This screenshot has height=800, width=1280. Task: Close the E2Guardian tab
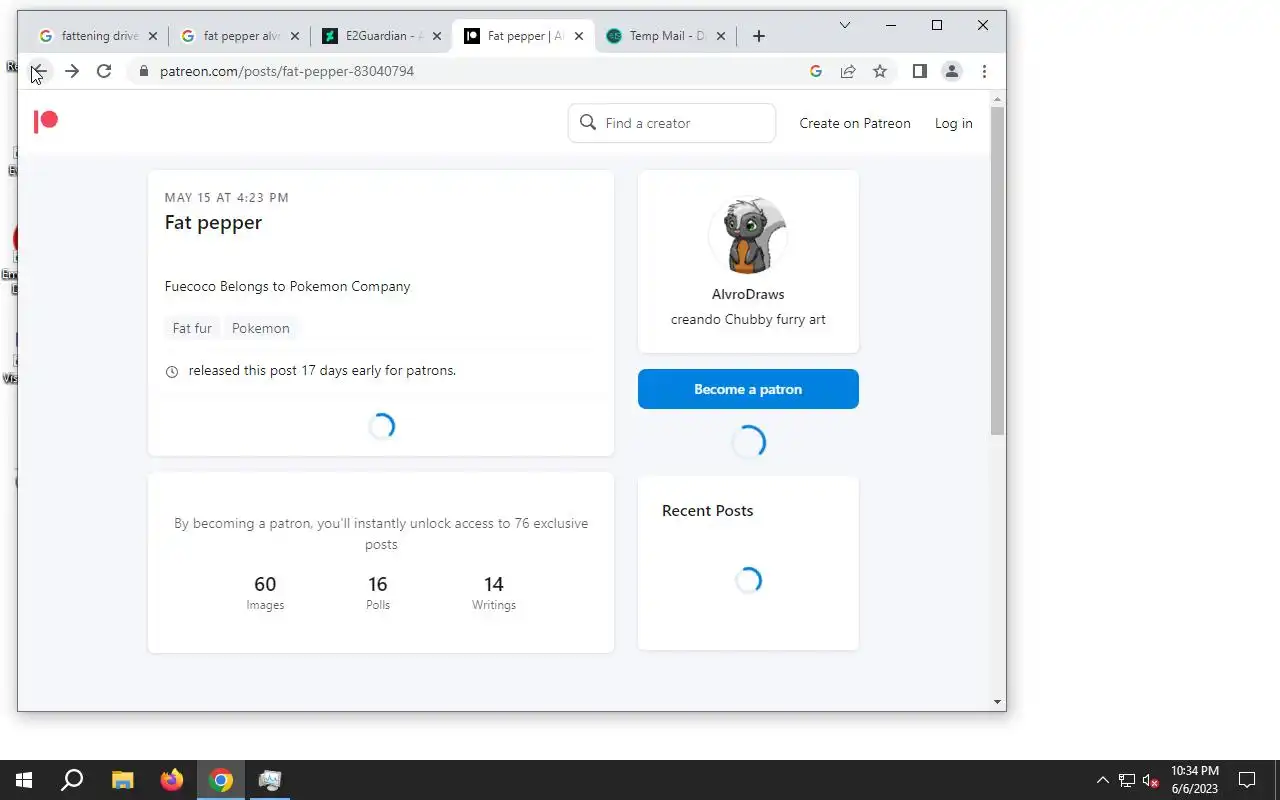coord(437,36)
